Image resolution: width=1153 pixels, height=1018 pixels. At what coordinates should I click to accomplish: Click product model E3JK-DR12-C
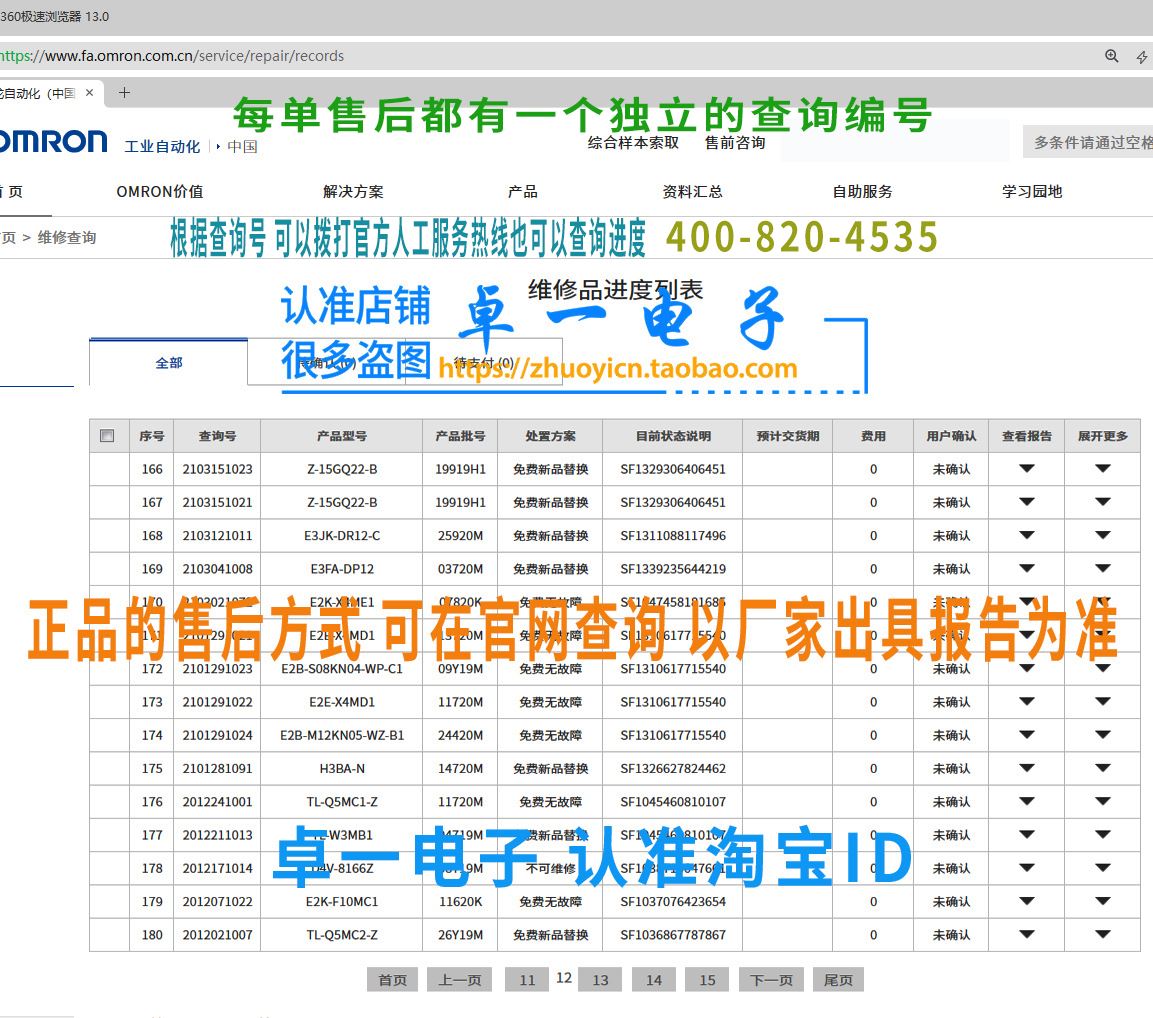342,535
